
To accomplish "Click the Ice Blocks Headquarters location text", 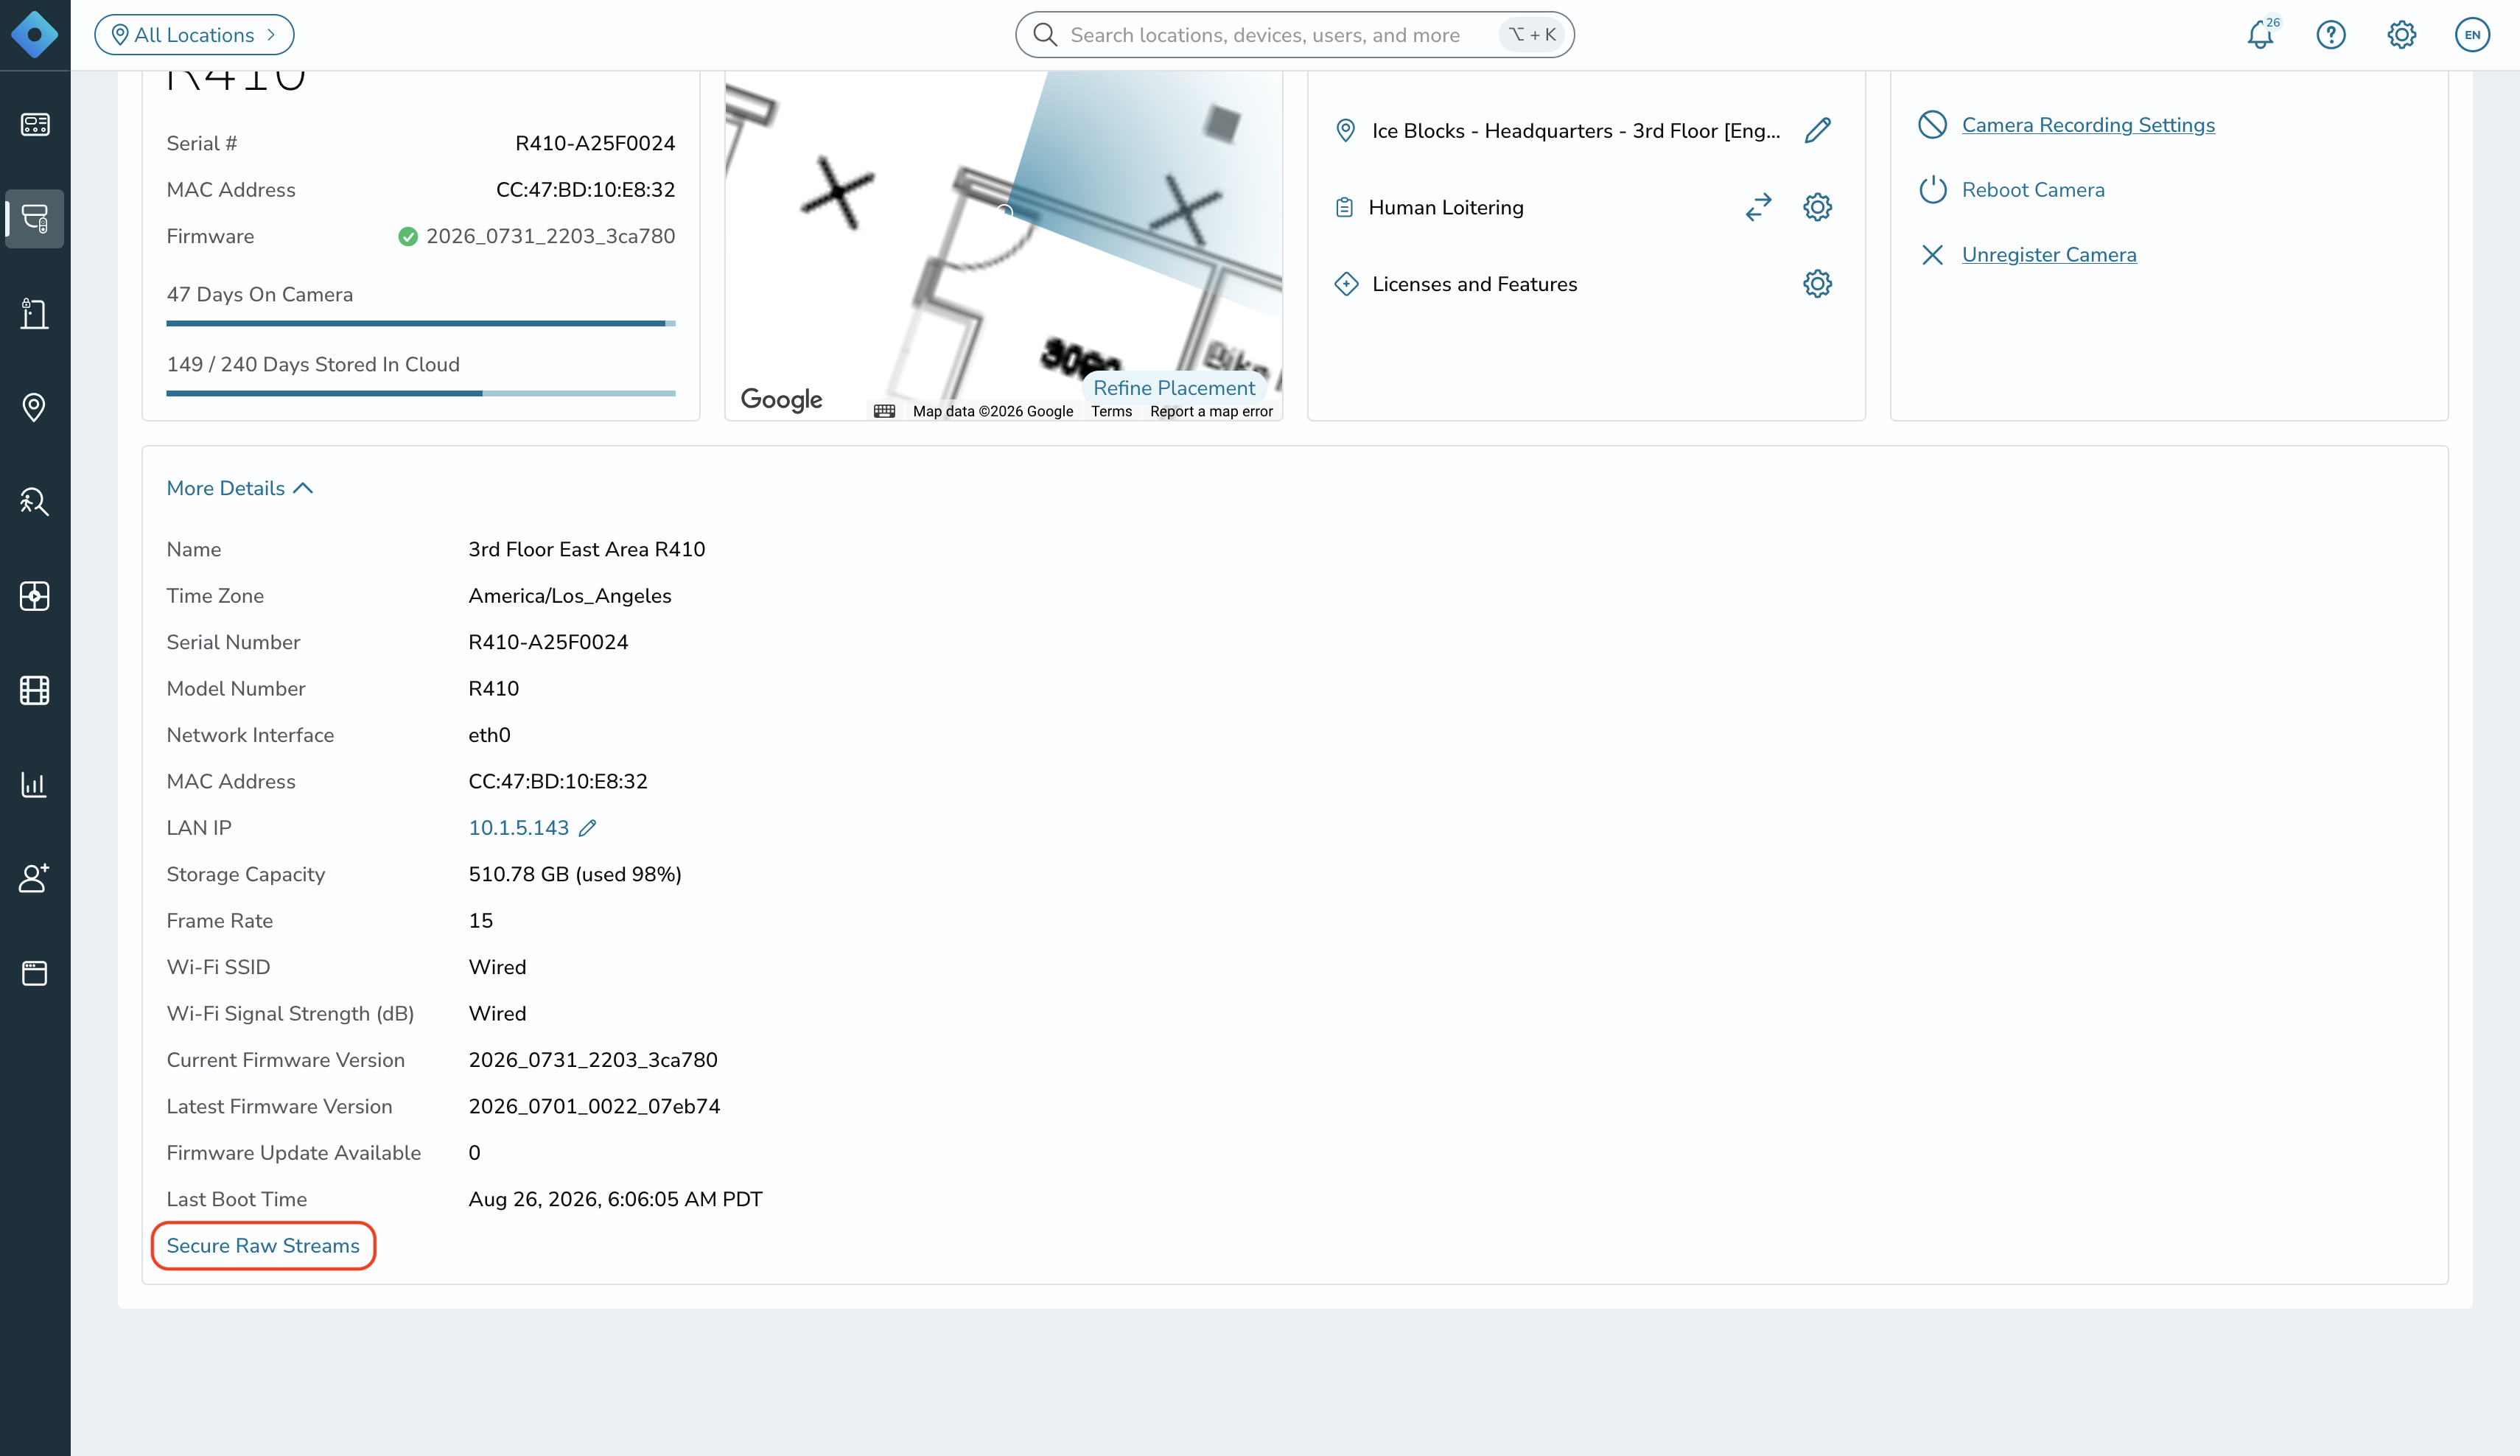I will 1575,131.
